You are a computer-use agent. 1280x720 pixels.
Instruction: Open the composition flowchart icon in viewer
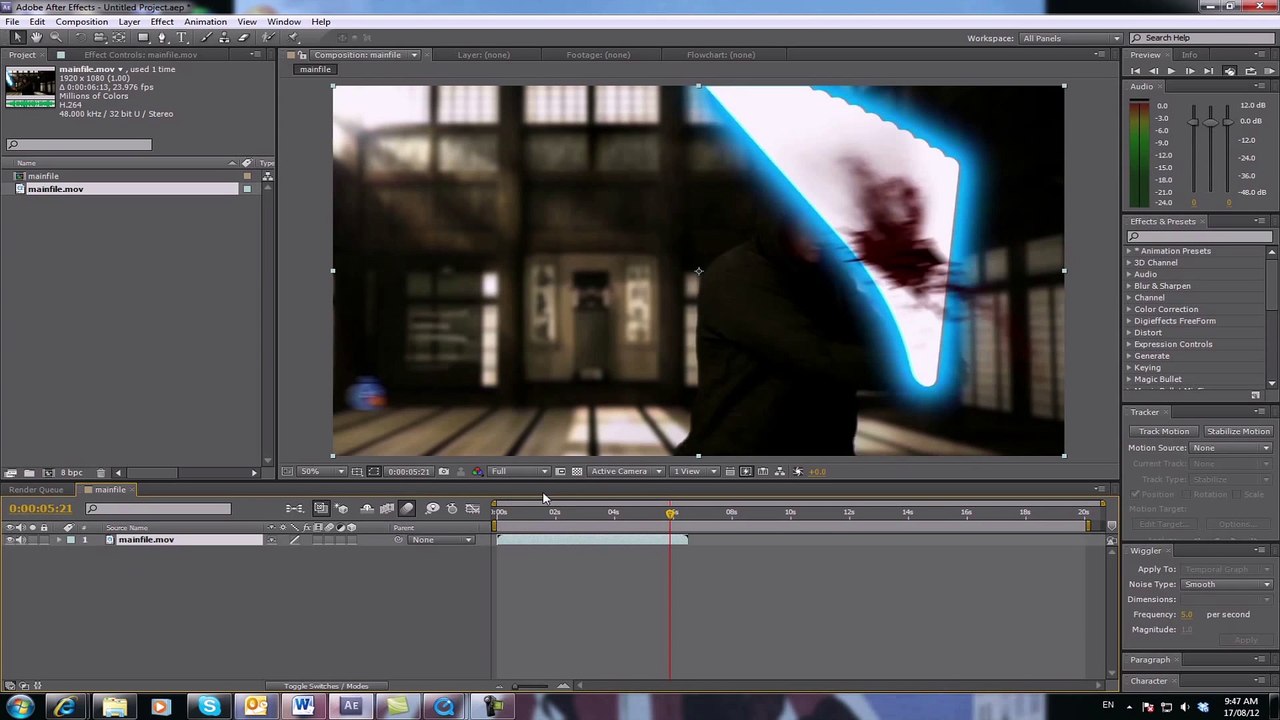pos(780,472)
